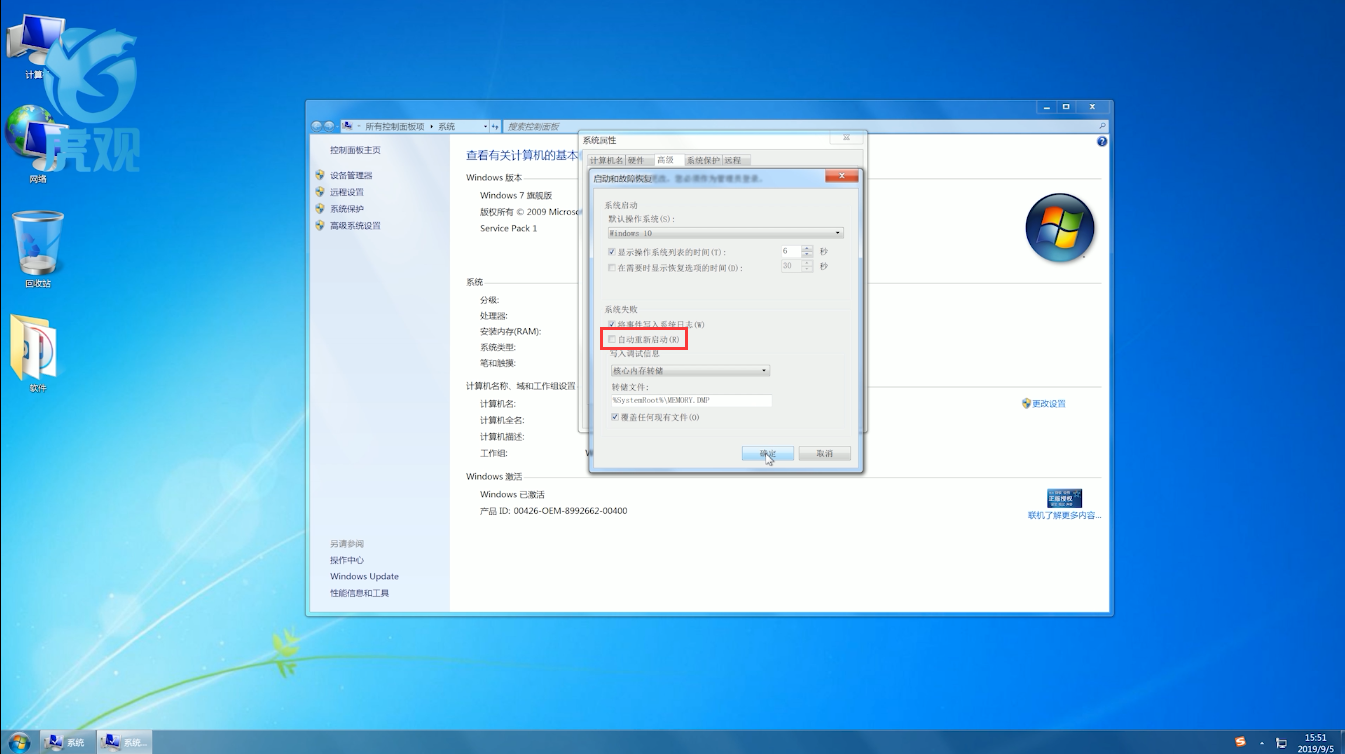Image resolution: width=1345 pixels, height=754 pixels.
Task: Click the 更改设置 shield link
Action: pos(1044,404)
